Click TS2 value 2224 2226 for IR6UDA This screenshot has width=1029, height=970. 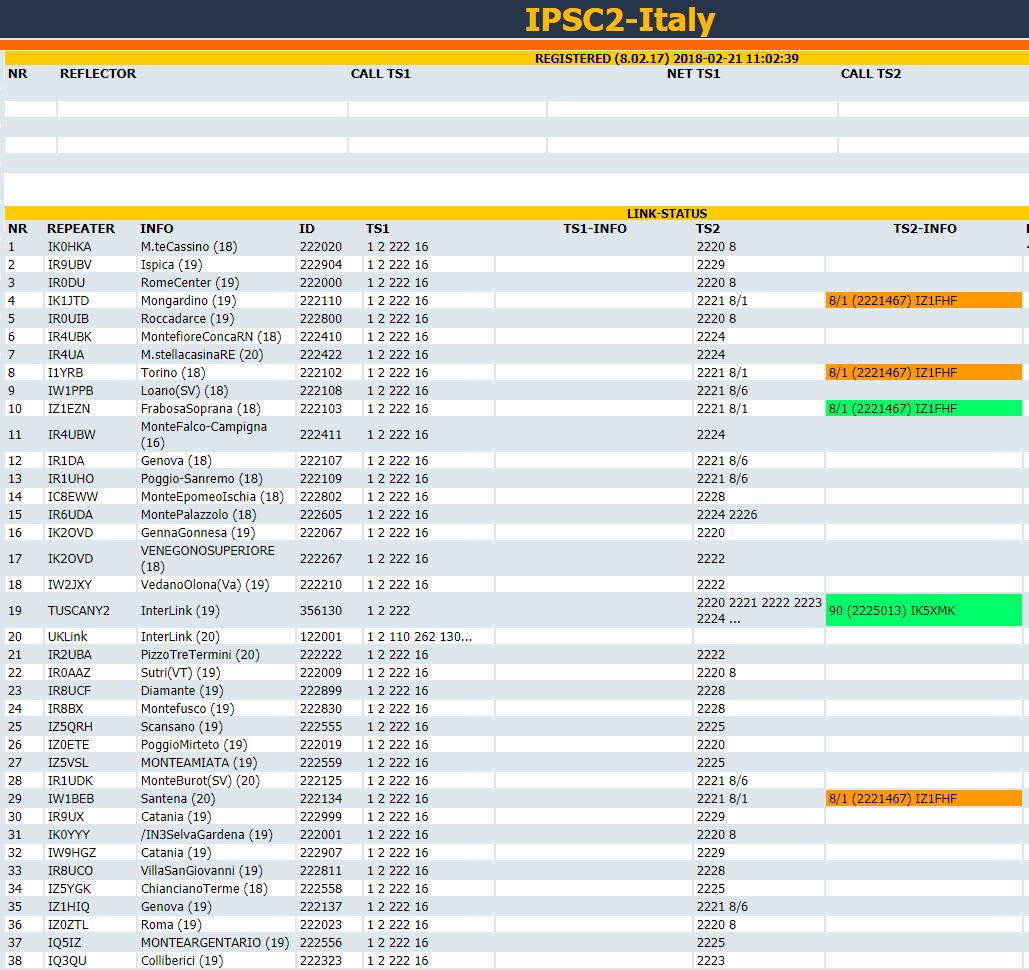tap(726, 515)
